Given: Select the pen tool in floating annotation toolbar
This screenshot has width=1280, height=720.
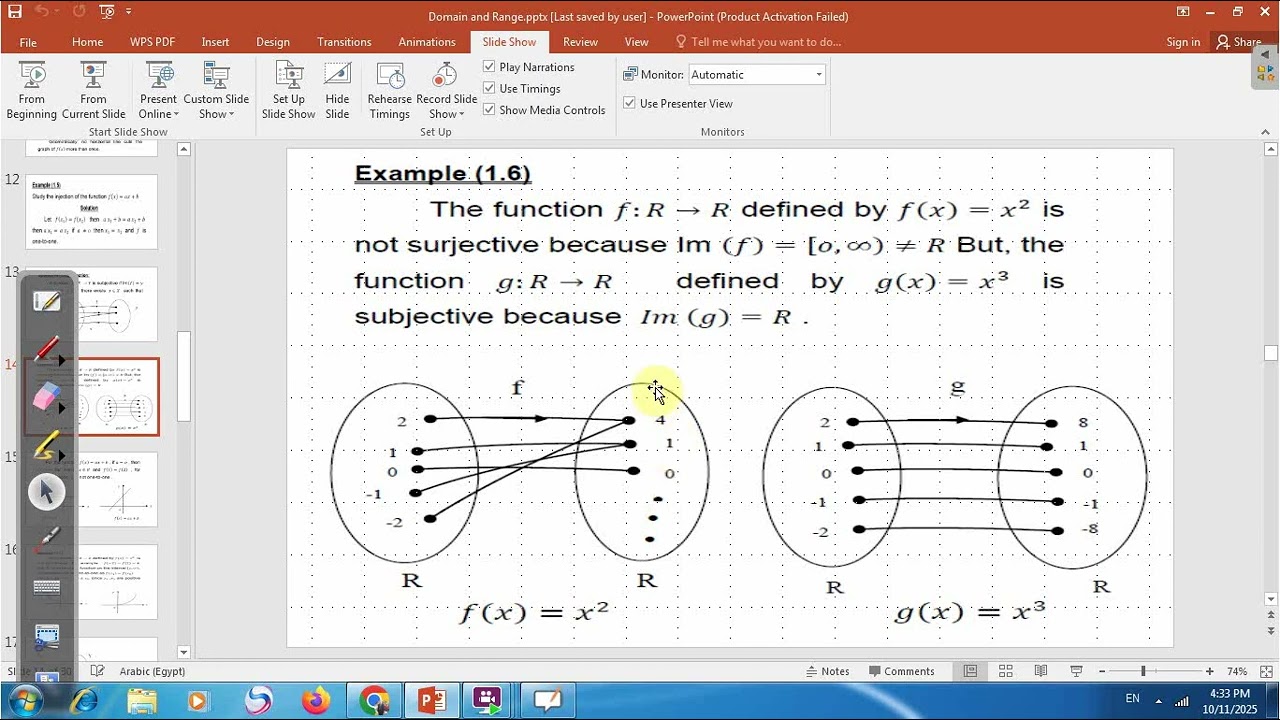Looking at the screenshot, I should point(47,301).
